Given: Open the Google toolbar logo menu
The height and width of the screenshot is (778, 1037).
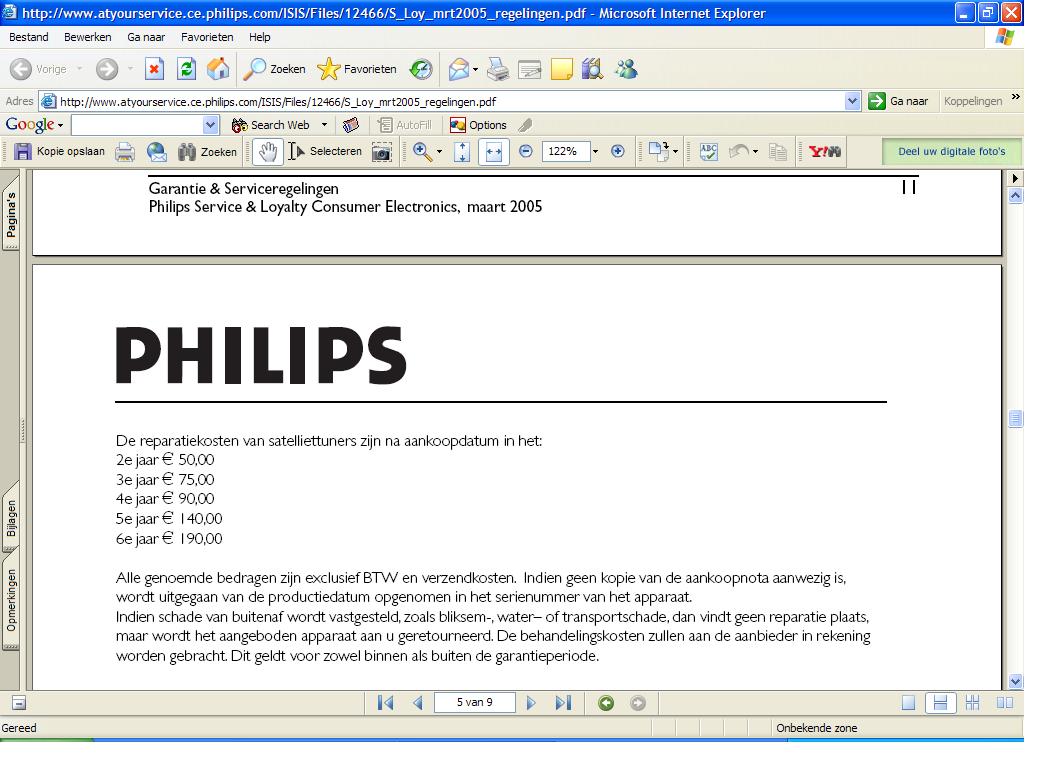Looking at the screenshot, I should 34,124.
